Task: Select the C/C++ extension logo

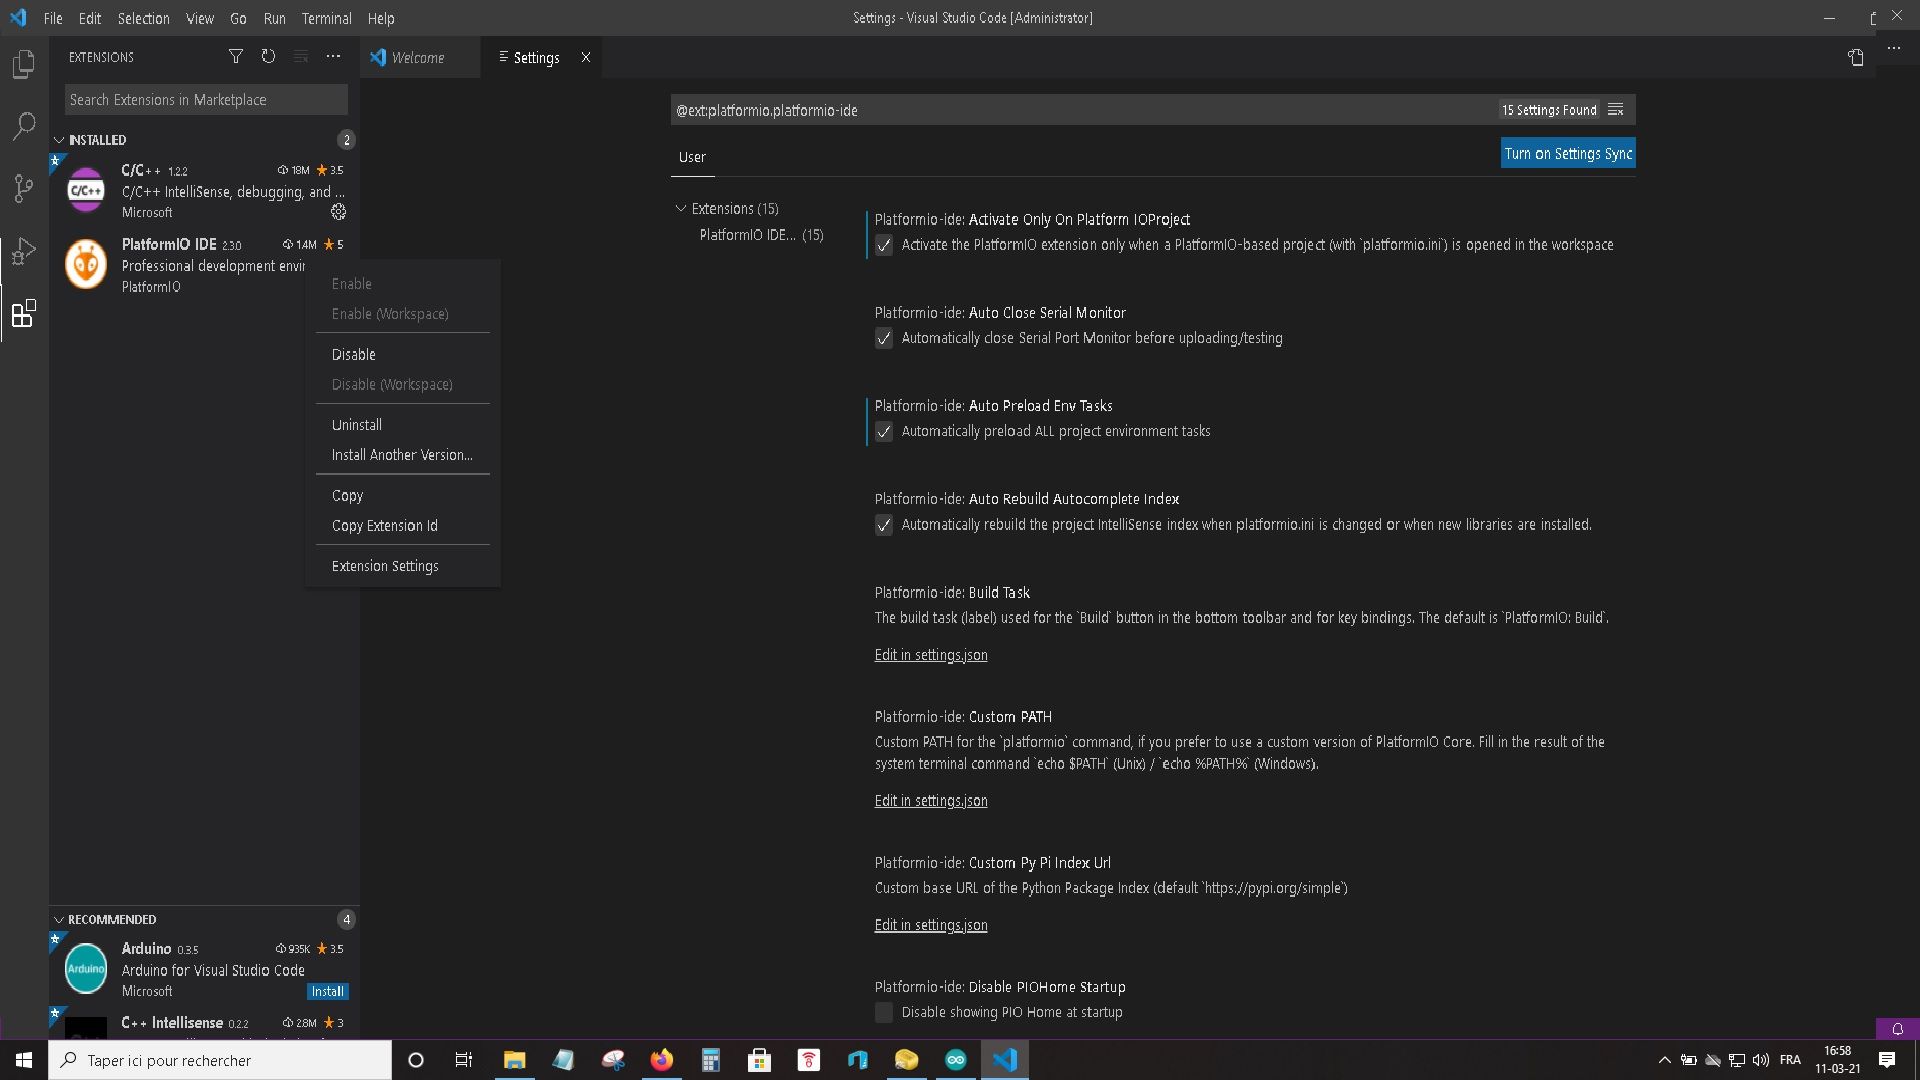Action: (x=86, y=190)
